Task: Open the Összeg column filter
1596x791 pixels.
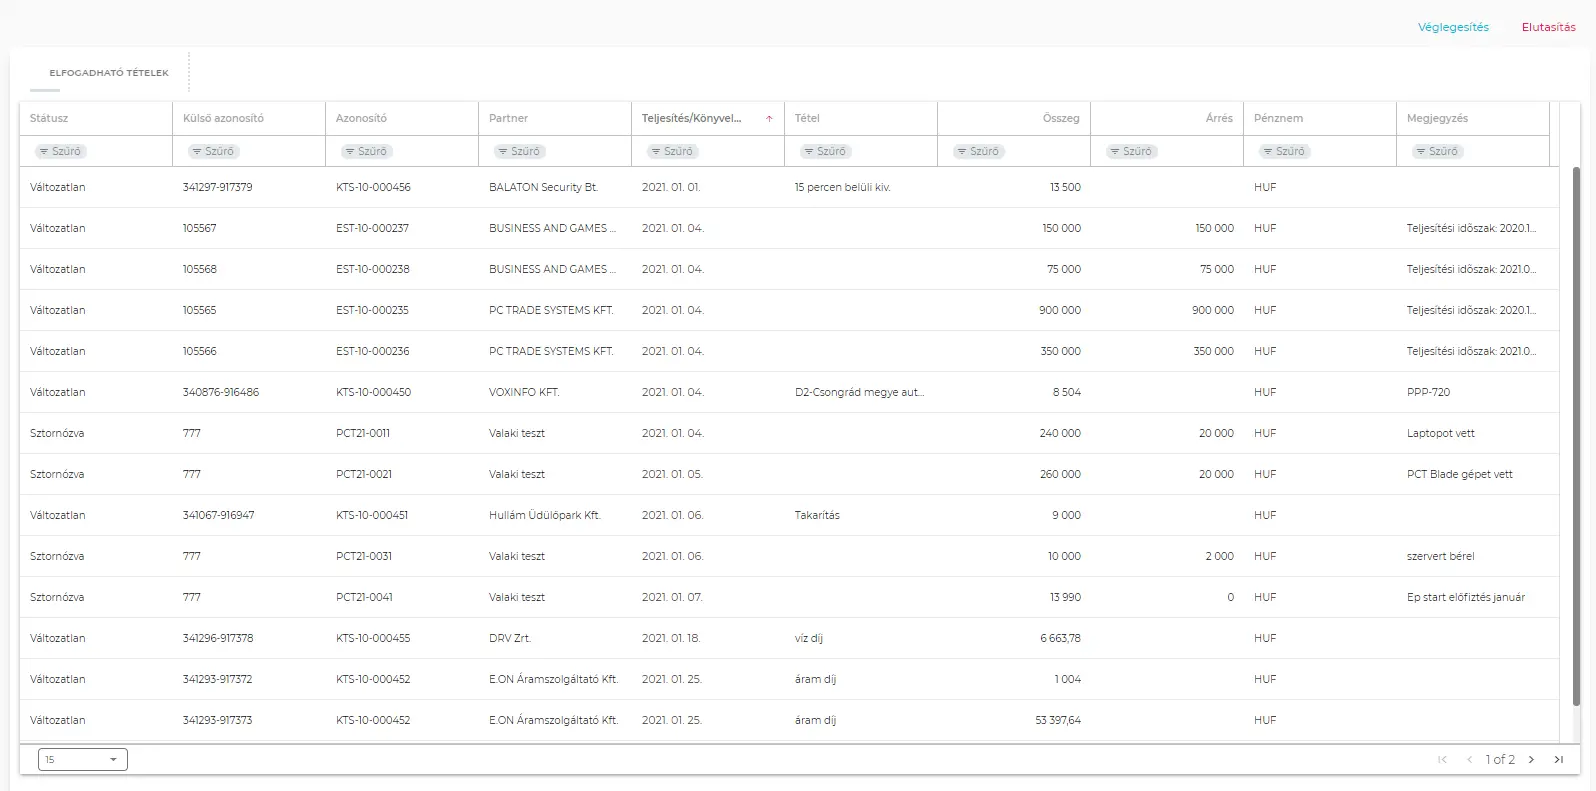Action: 978,152
